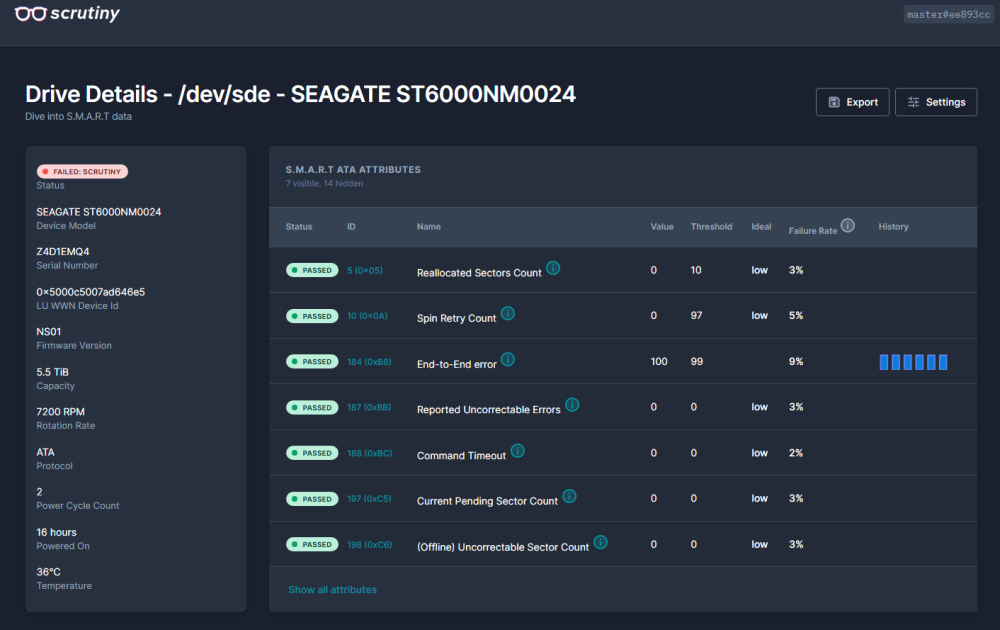
Task: View info for Current Pending Sector Count
Action: point(570,496)
